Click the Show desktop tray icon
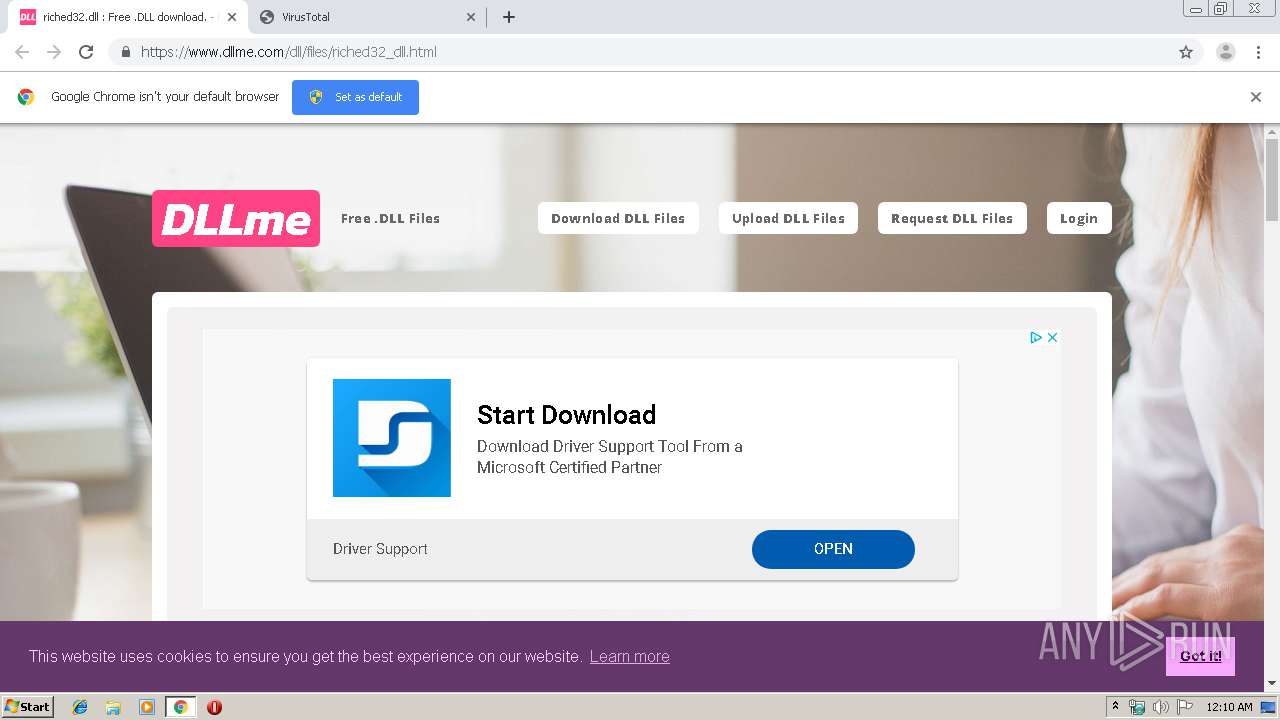The height and width of the screenshot is (720, 1280). click(x=1268, y=707)
